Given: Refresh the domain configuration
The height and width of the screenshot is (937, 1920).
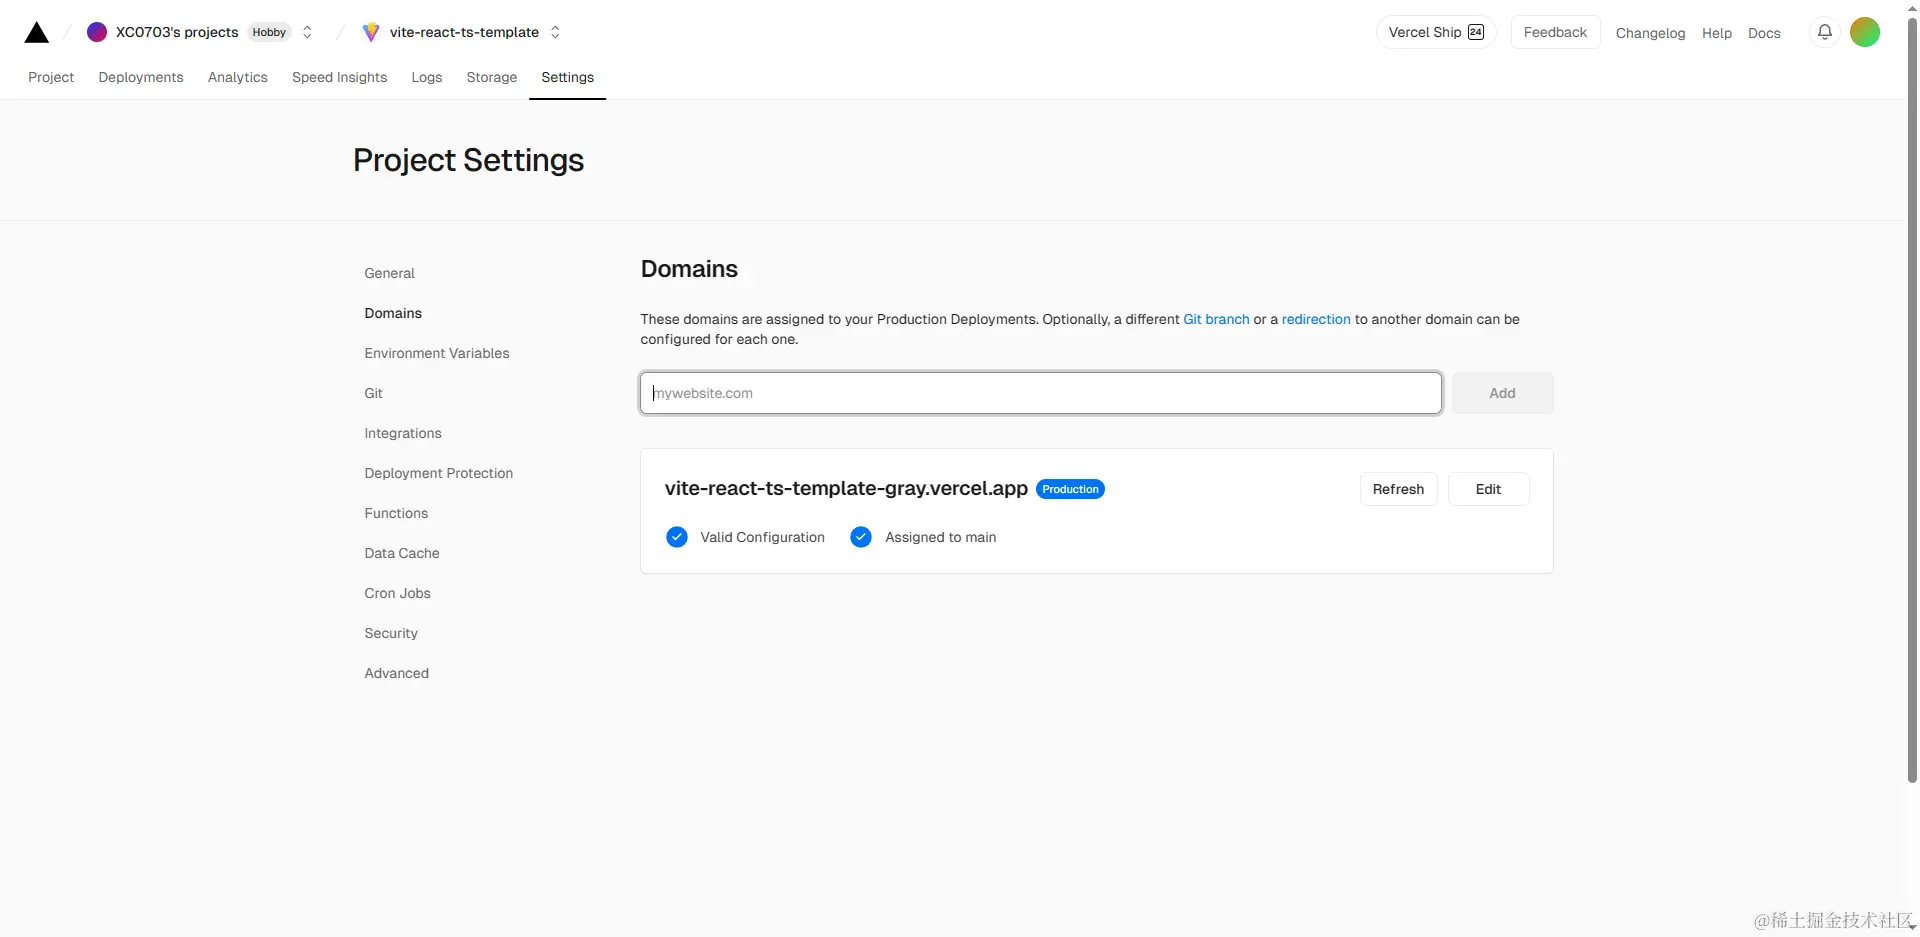Looking at the screenshot, I should coord(1398,489).
